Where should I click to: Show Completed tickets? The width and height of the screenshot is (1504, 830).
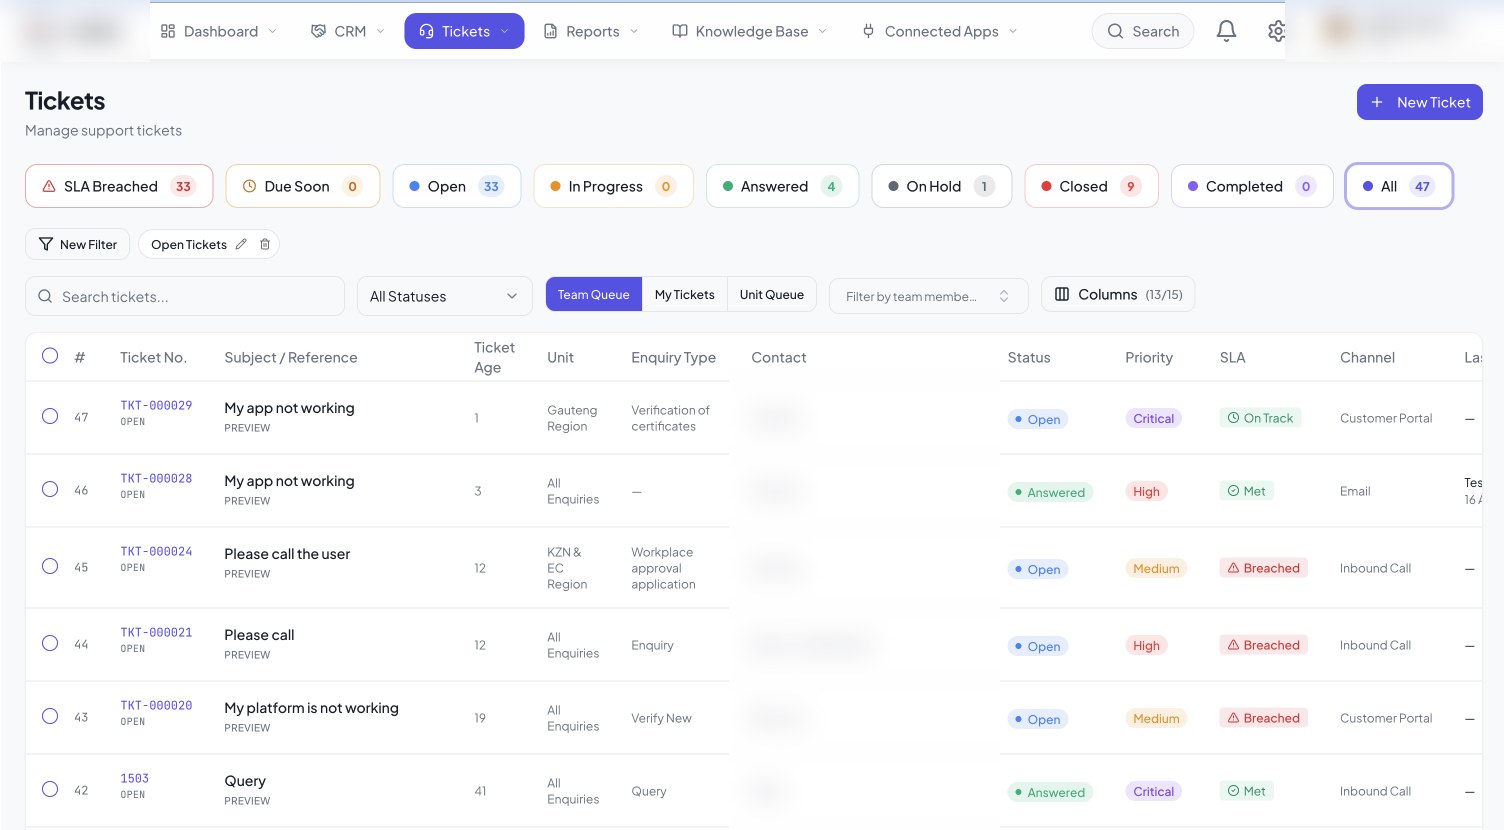coord(1252,186)
